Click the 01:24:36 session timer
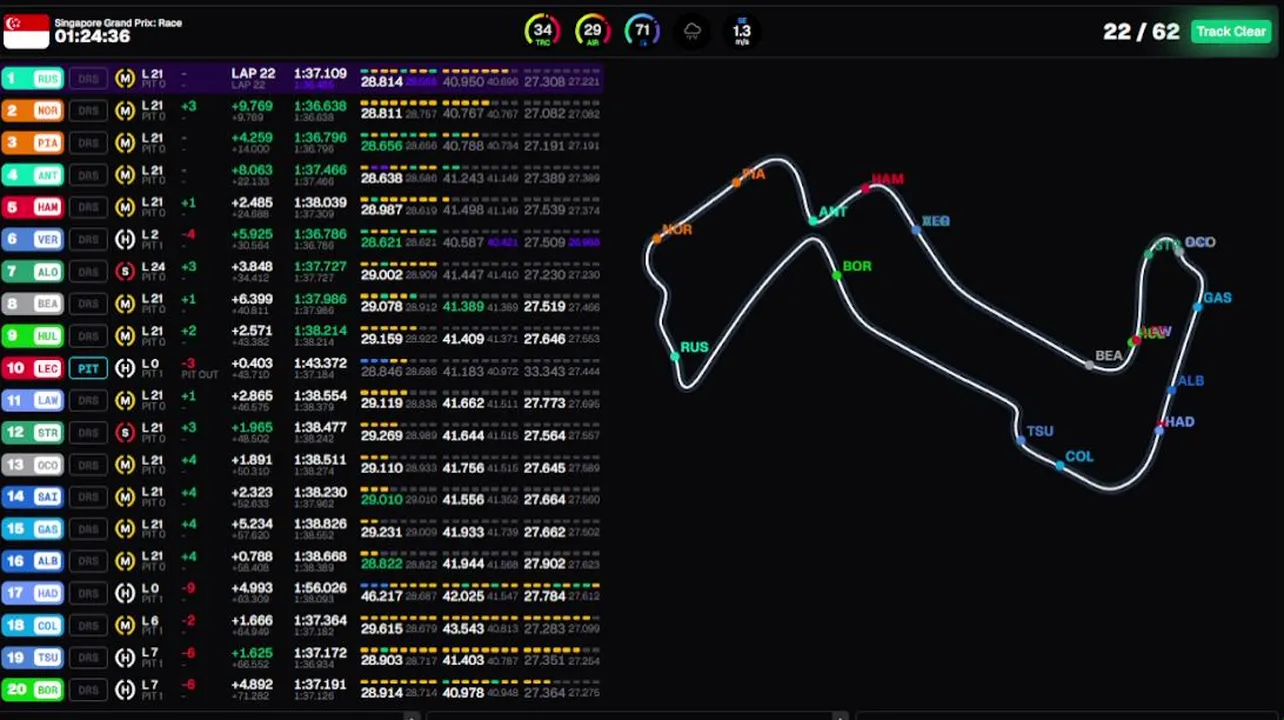This screenshot has width=1284, height=720. point(92,37)
